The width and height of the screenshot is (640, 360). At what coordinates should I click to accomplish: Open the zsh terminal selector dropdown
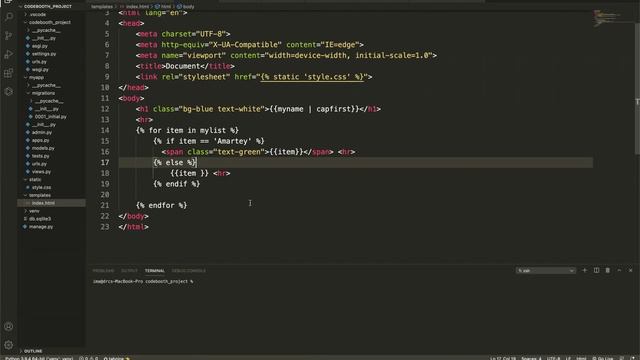click(x=546, y=271)
